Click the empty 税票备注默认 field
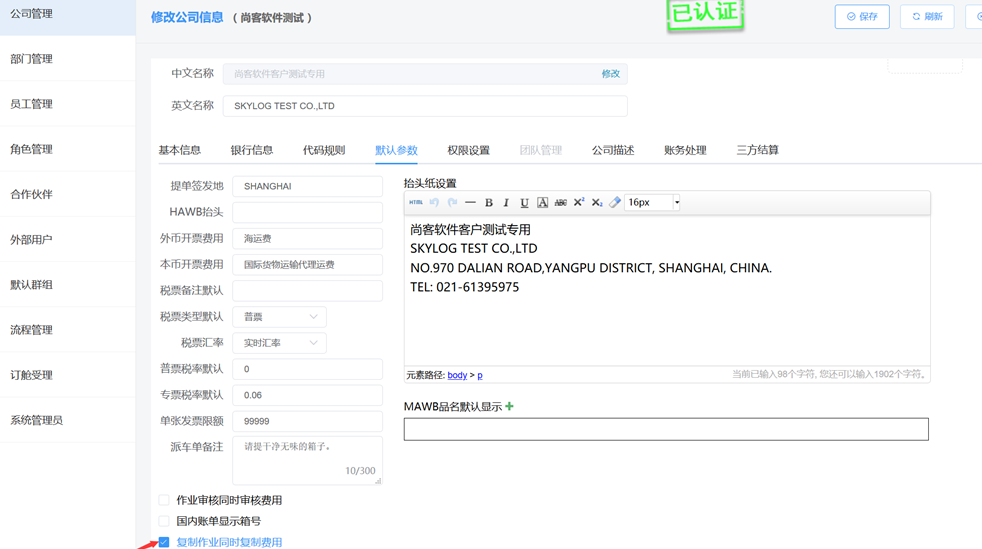 coord(308,290)
